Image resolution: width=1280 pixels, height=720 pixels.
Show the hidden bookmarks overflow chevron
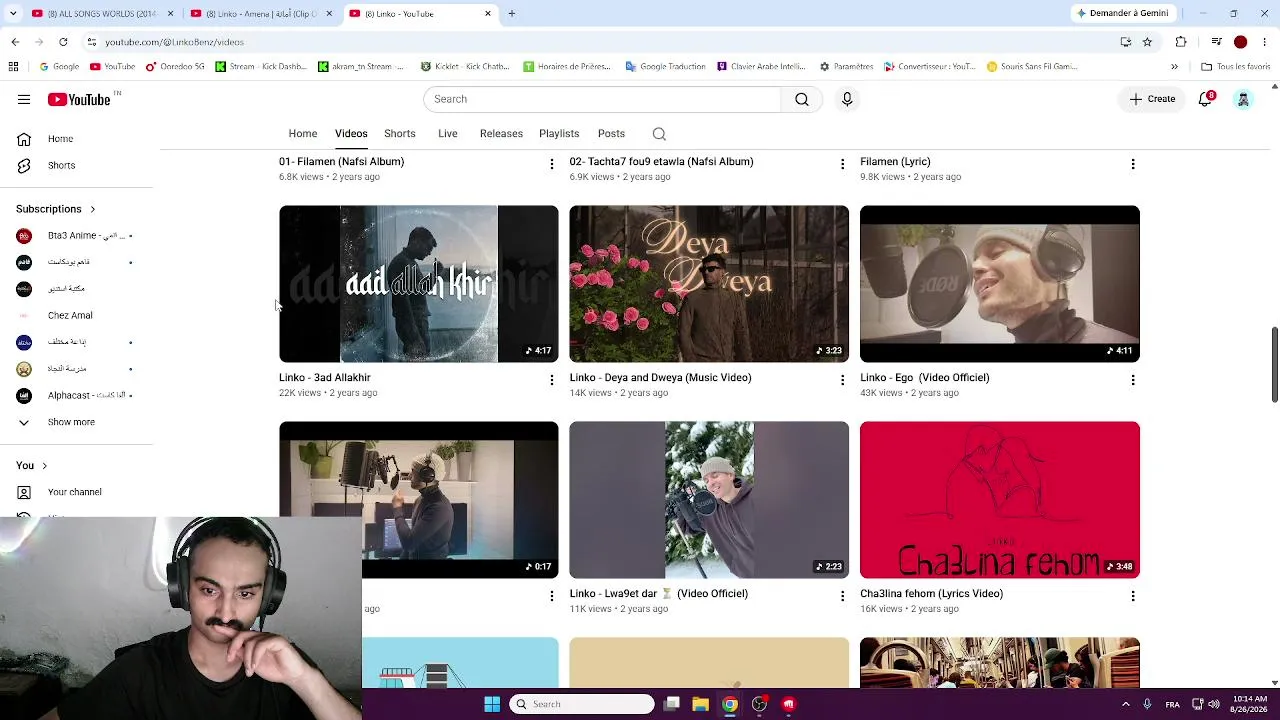tap(1174, 67)
